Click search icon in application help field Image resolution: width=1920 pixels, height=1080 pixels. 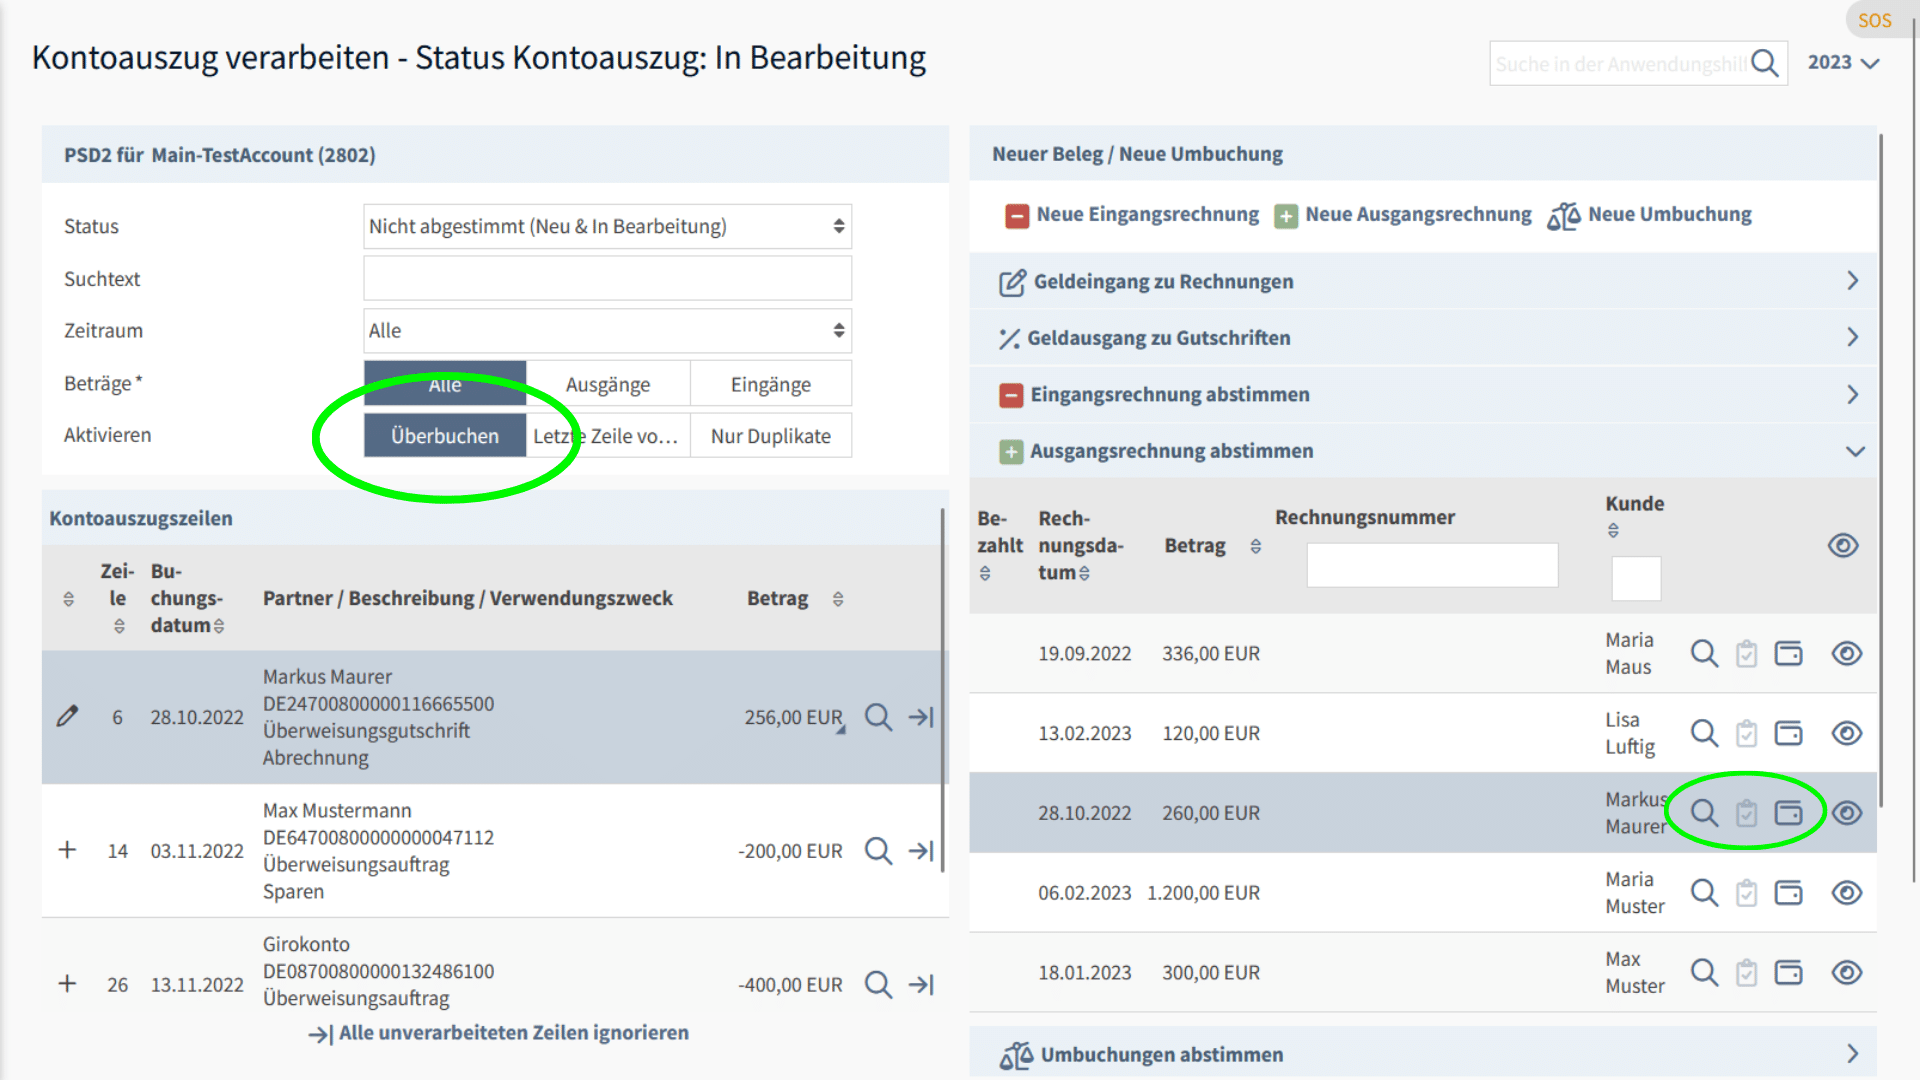pos(1765,64)
